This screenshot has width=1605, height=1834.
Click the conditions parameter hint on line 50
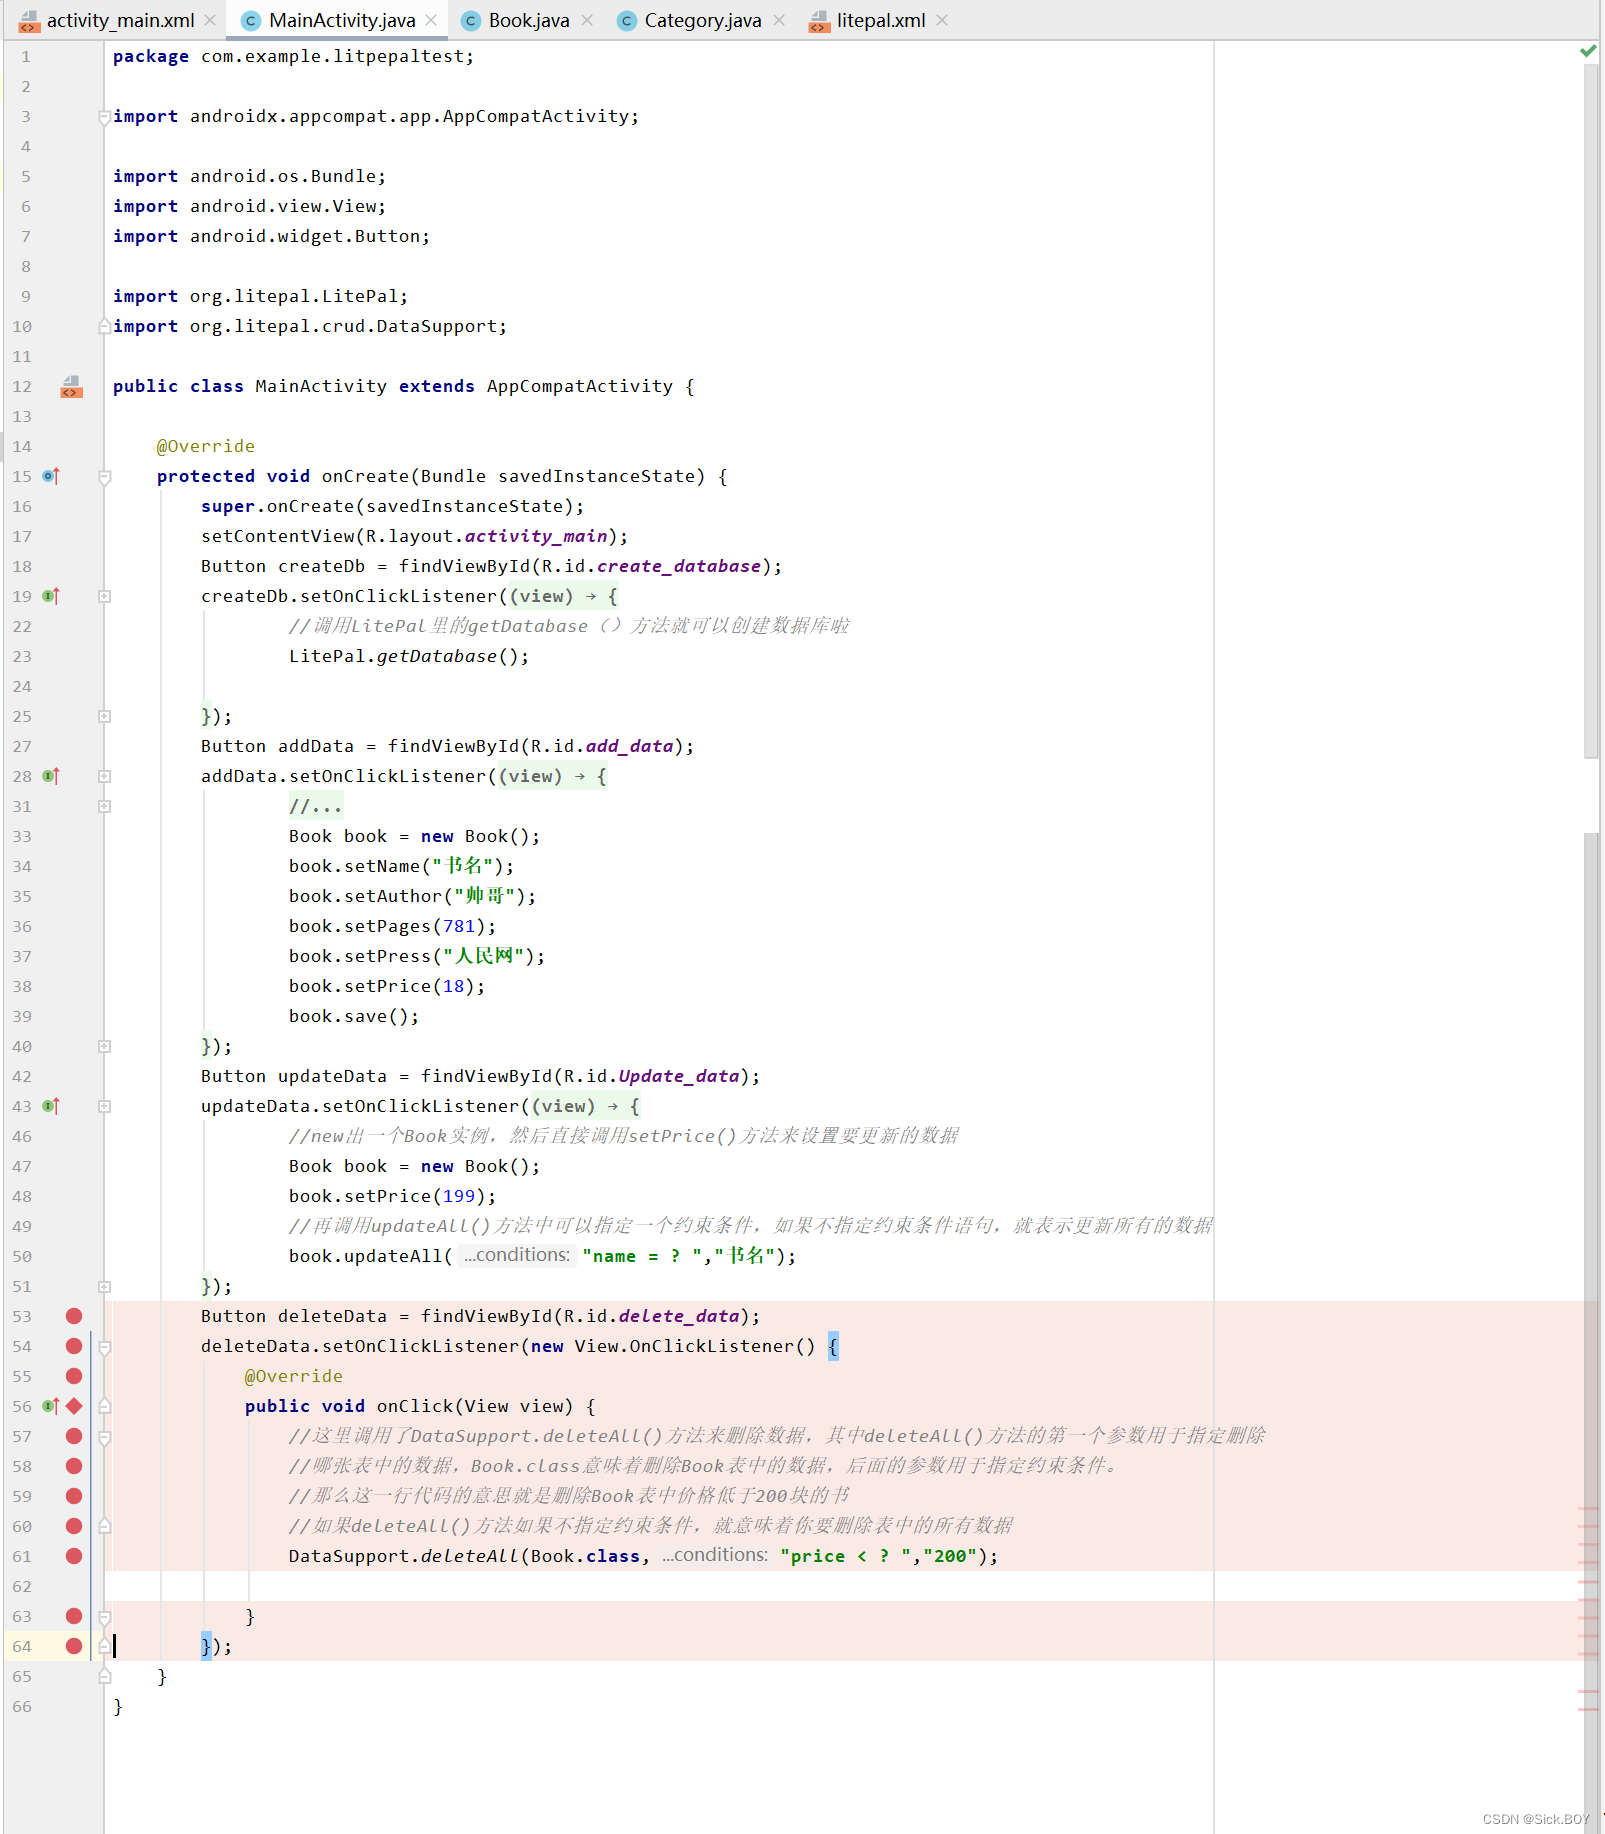516,1255
